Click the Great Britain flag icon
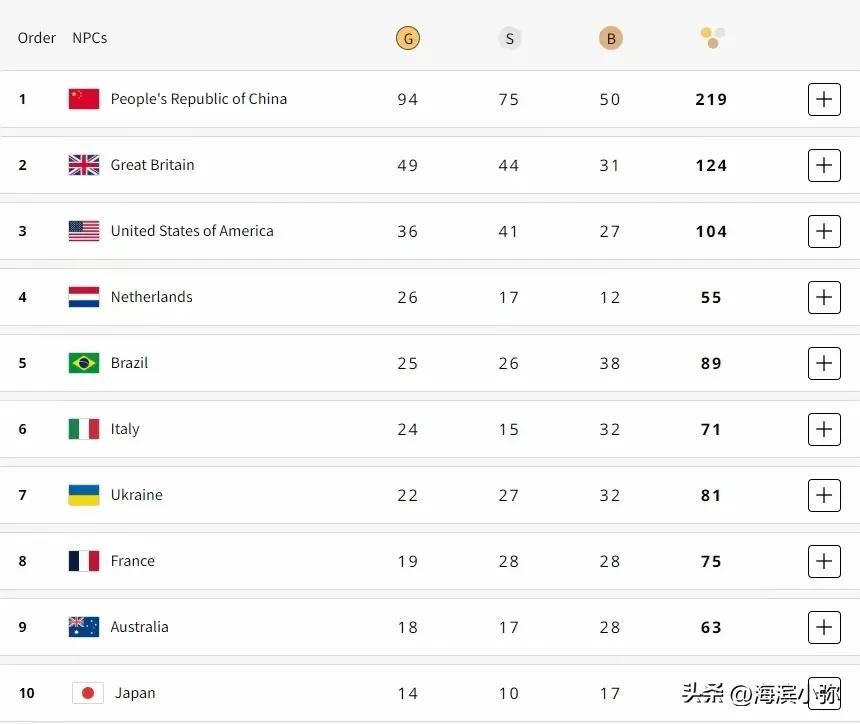 click(x=84, y=165)
